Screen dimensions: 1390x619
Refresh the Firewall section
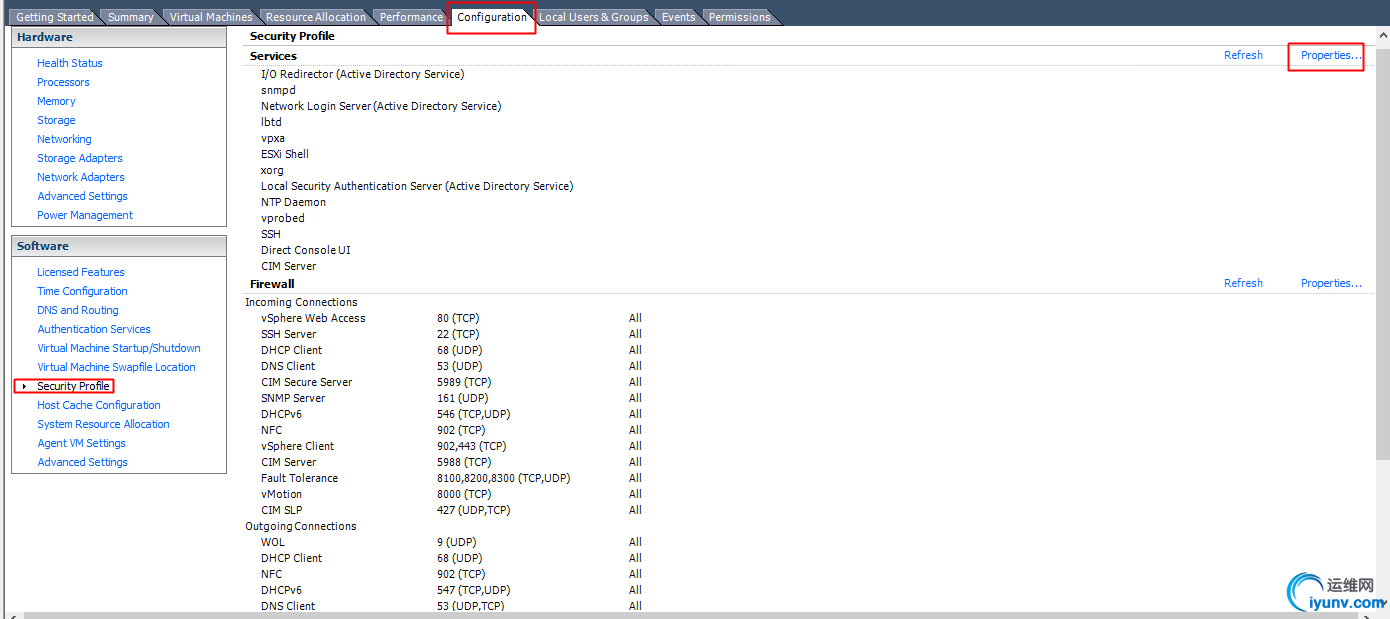pyautogui.click(x=1243, y=283)
